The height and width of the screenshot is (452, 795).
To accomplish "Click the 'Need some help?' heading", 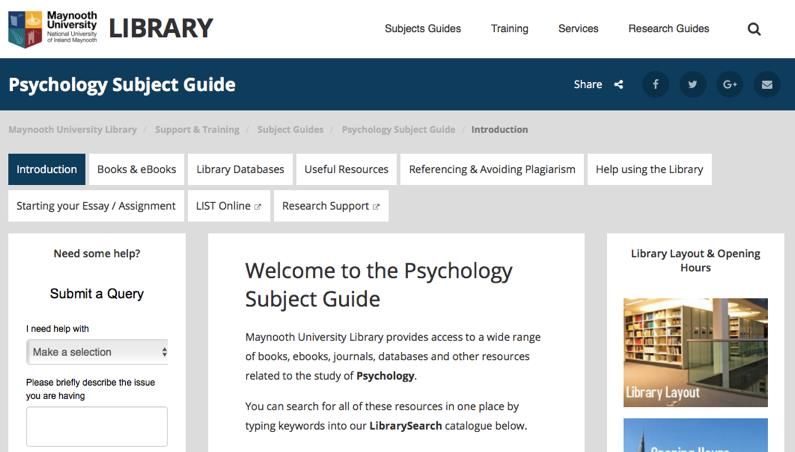I will tap(97, 254).
